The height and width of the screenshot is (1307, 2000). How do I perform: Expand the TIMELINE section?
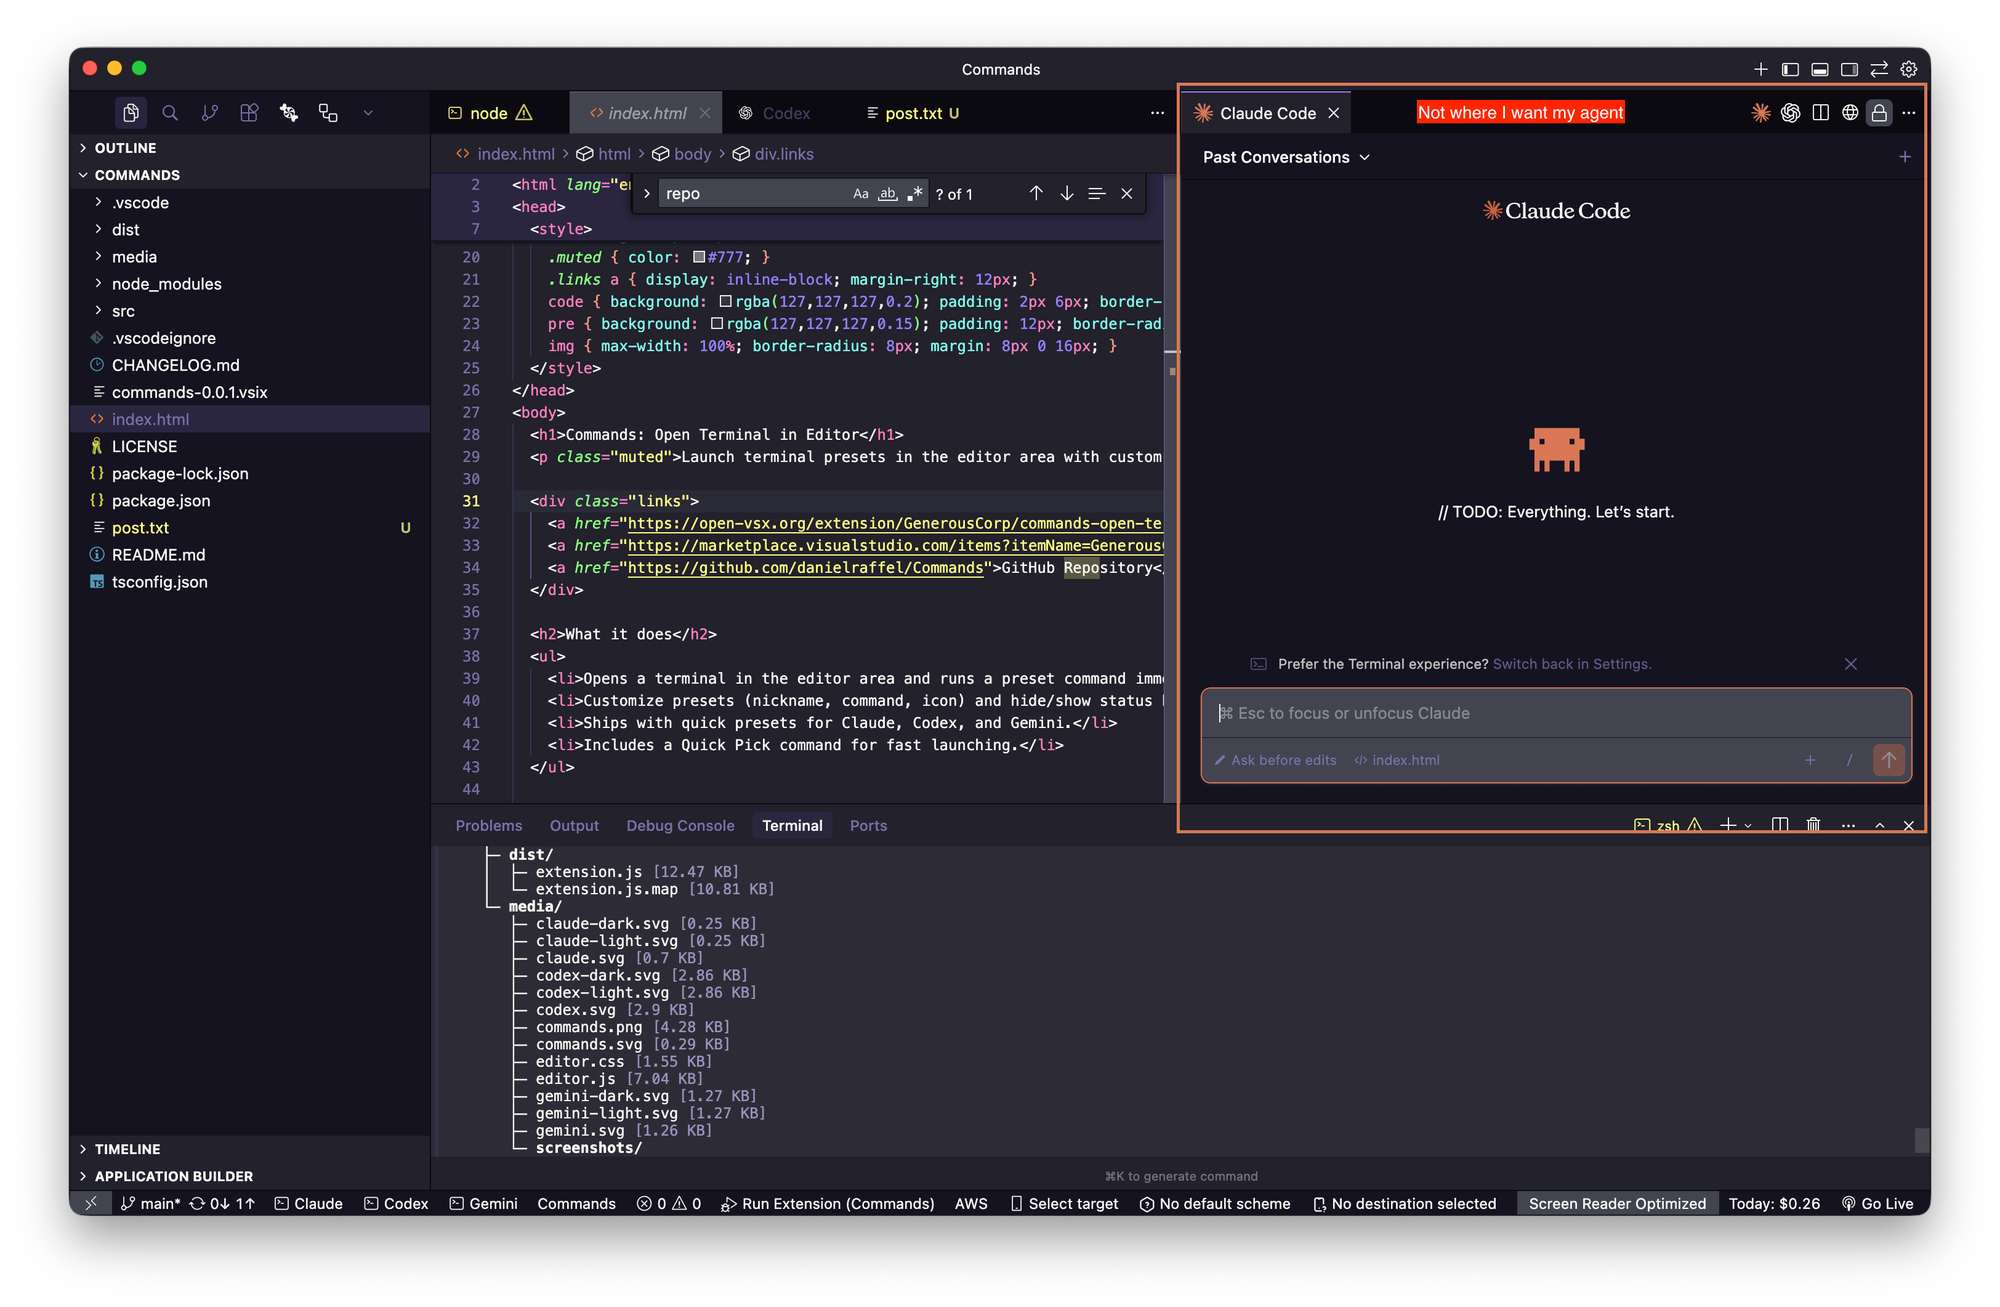tap(127, 1149)
